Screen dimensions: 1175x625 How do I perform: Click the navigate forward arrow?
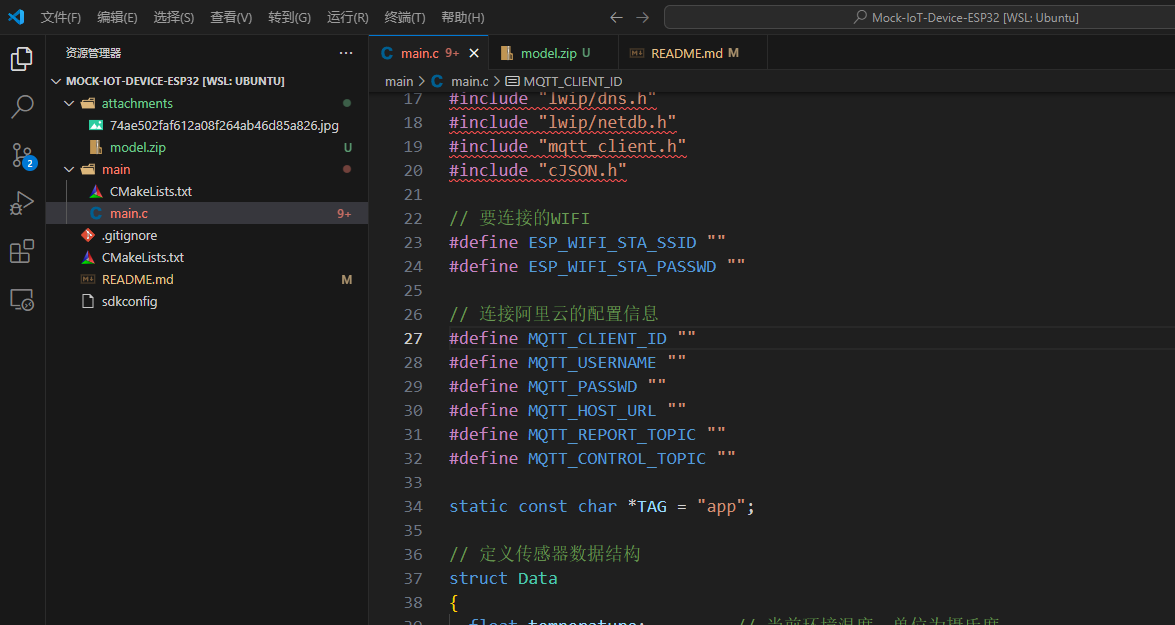[642, 17]
